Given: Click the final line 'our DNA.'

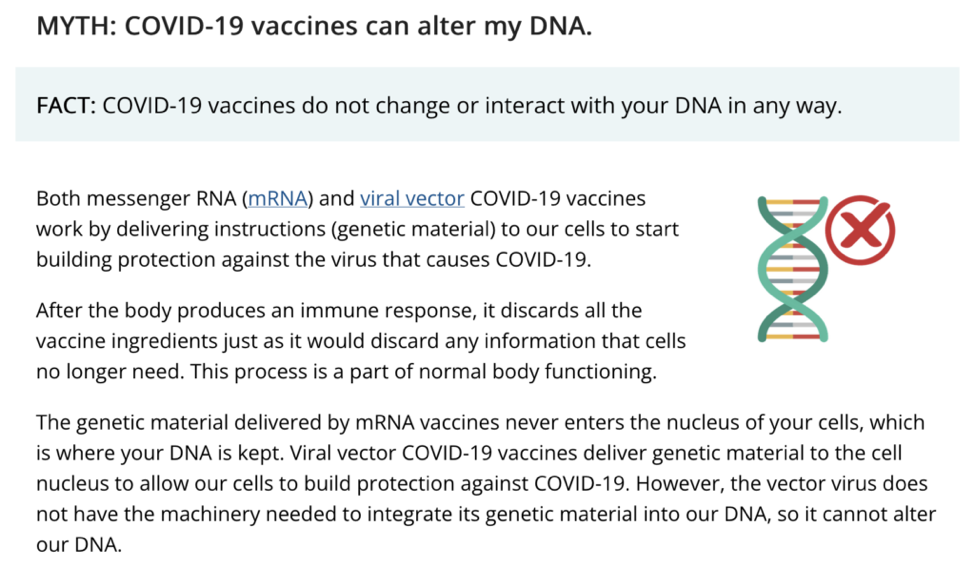Looking at the screenshot, I should coord(79,544).
